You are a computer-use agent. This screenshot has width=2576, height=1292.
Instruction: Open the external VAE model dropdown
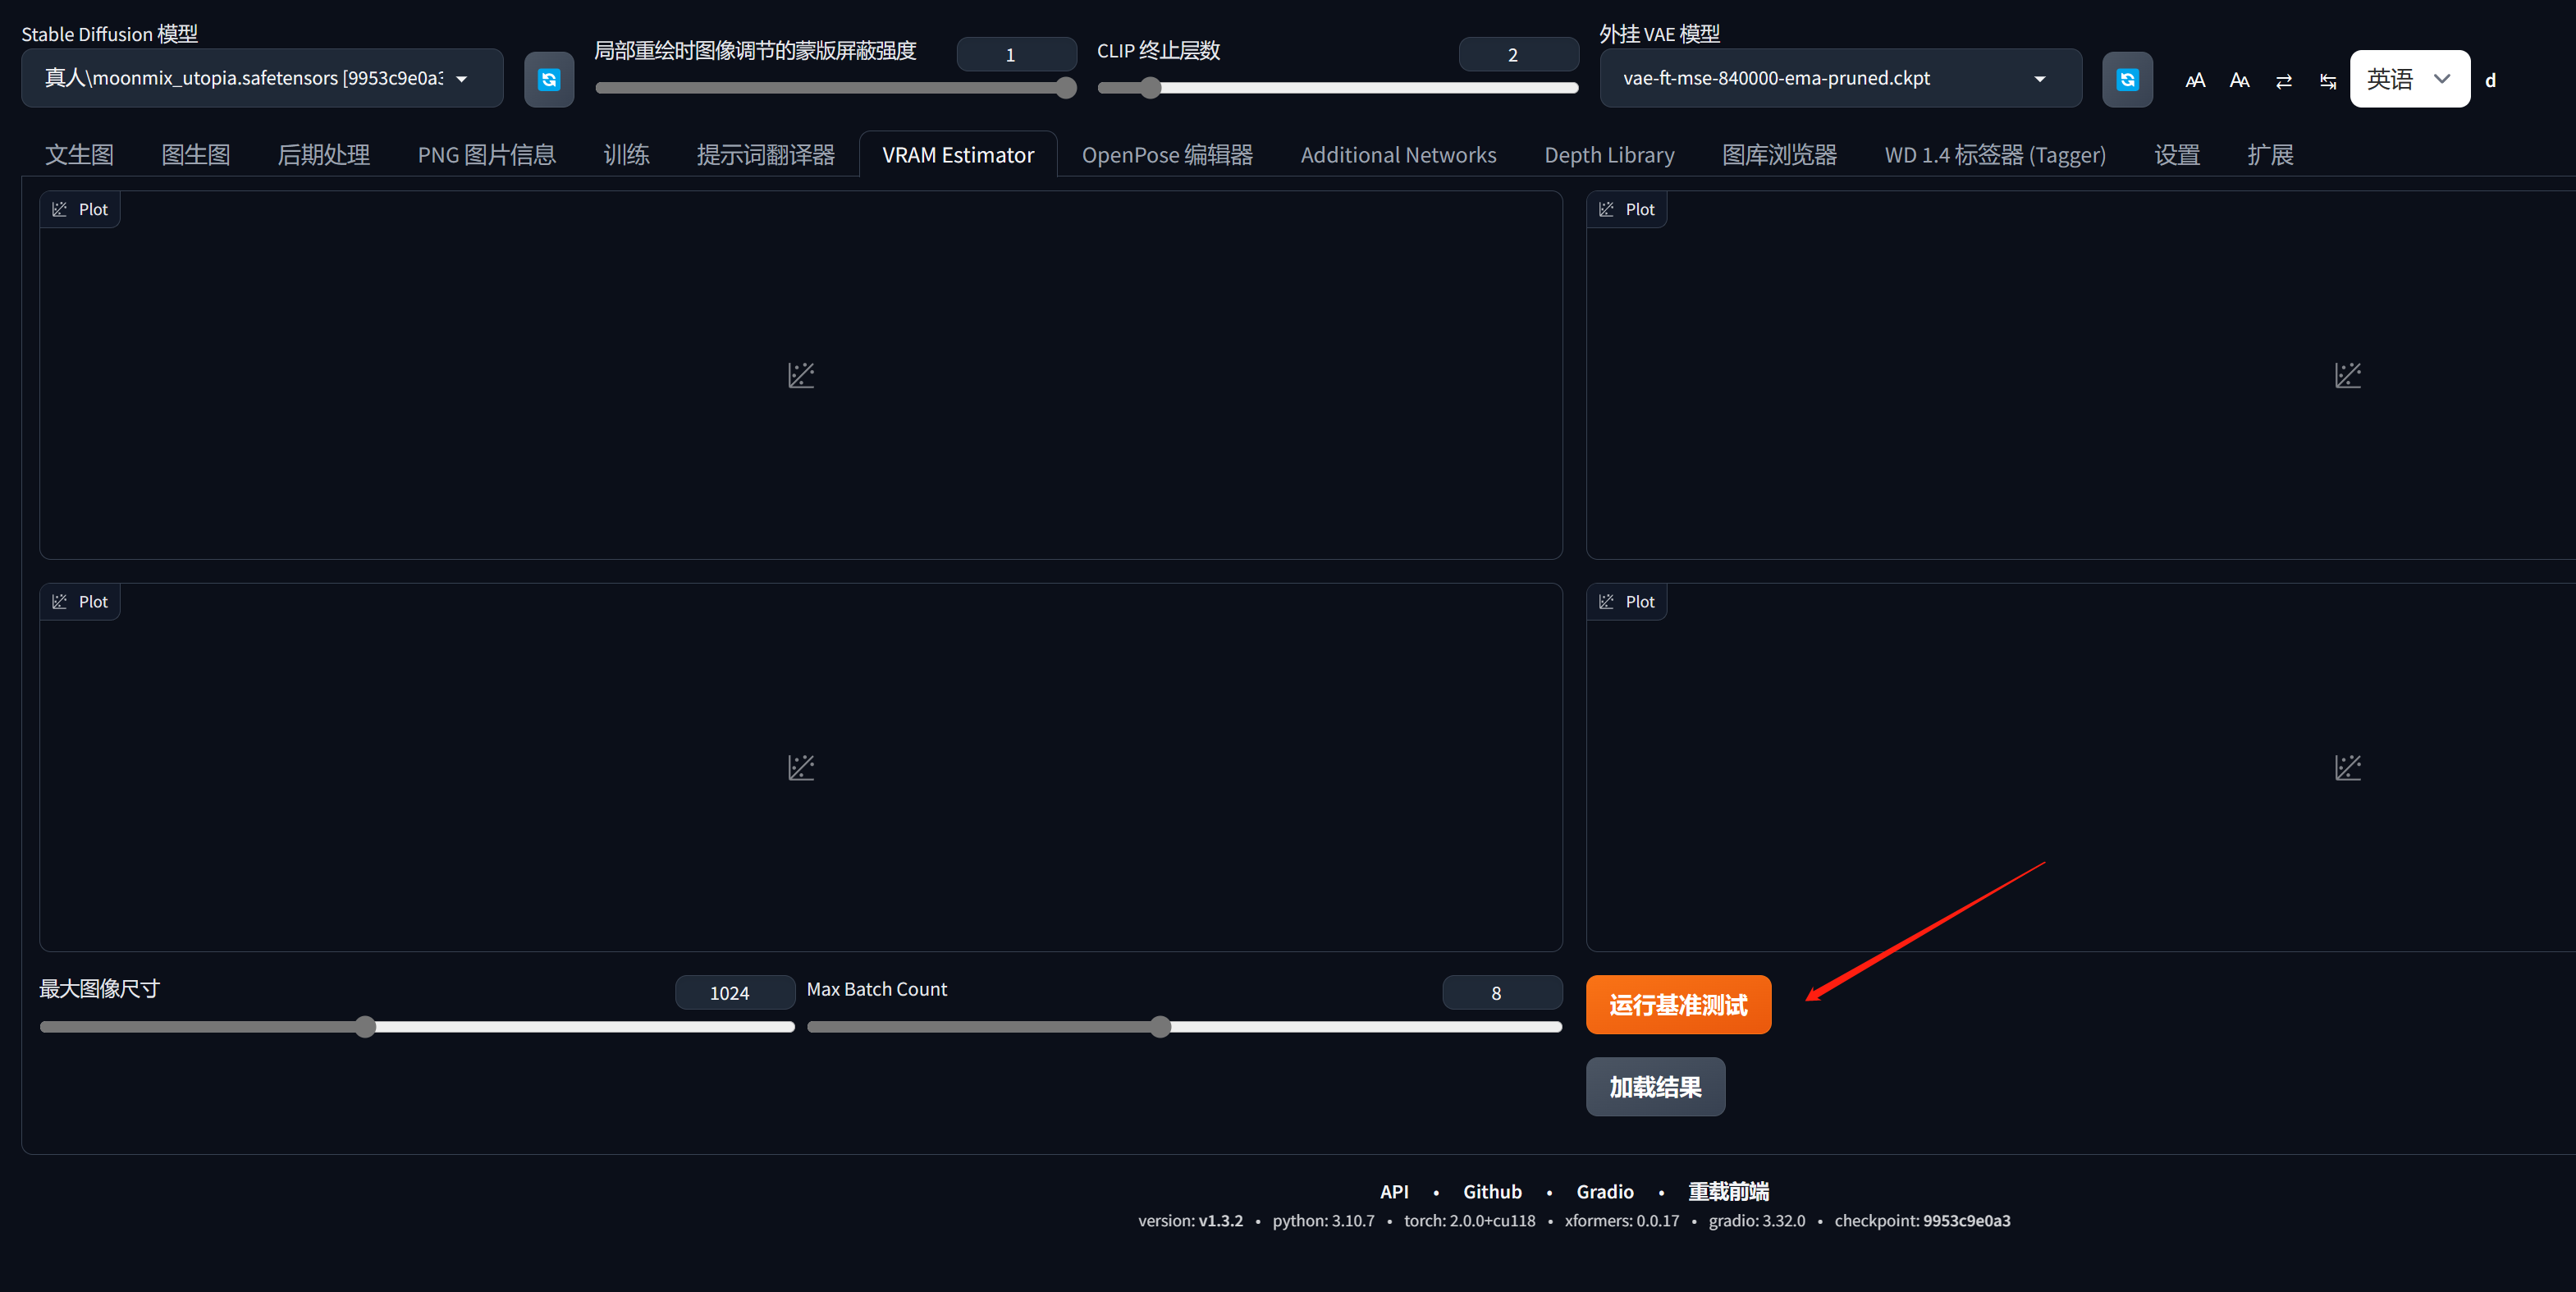click(x=1840, y=78)
